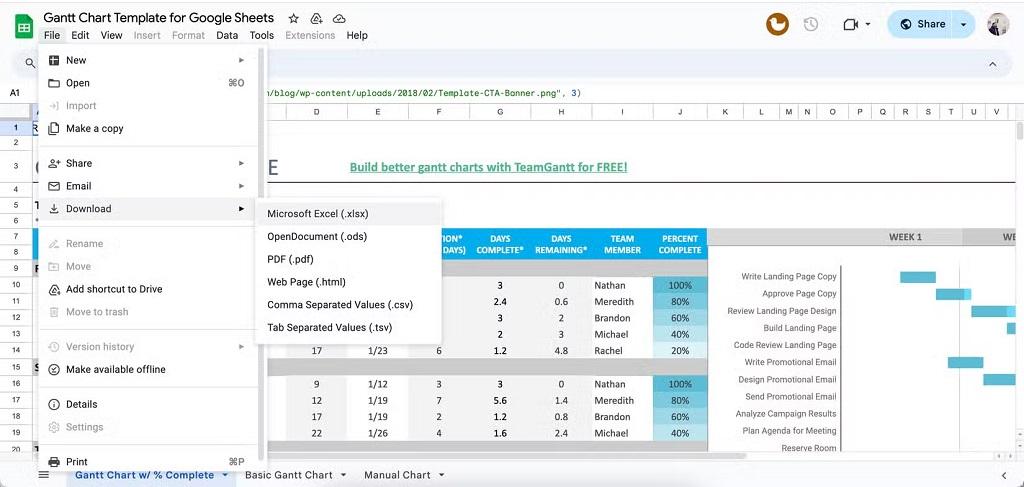Open the video call options arrow

pyautogui.click(x=868, y=24)
